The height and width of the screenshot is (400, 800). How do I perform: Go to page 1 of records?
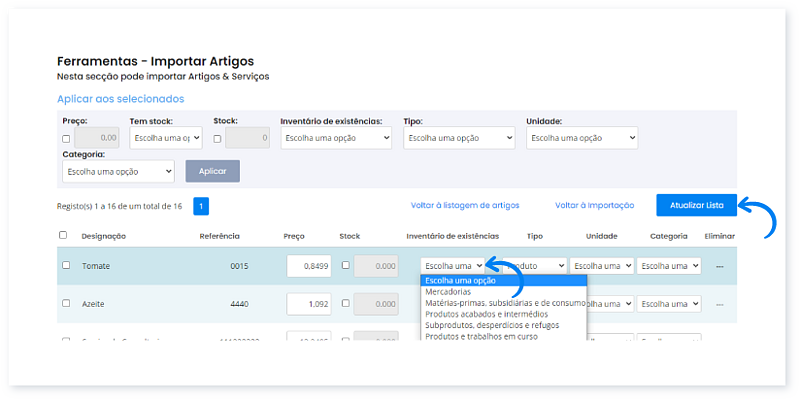201,206
